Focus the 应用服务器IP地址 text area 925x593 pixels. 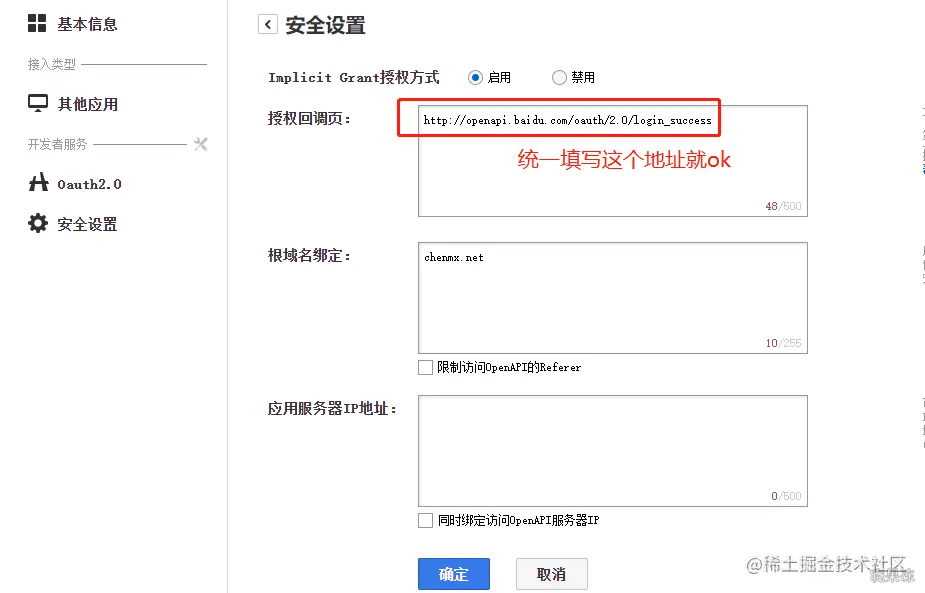(x=613, y=451)
